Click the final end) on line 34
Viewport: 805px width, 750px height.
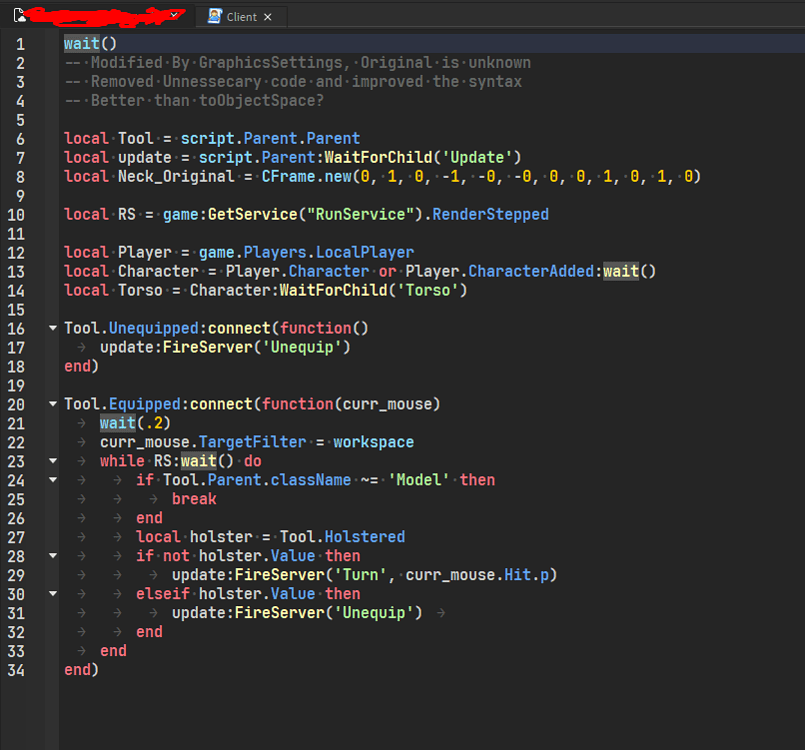pos(81,669)
